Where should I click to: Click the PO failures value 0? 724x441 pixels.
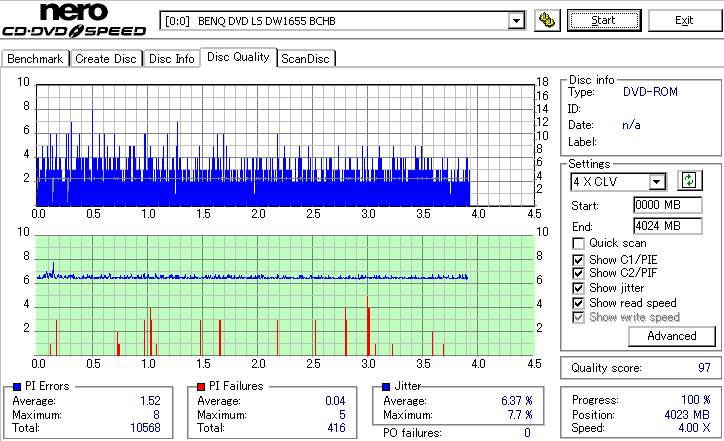pyautogui.click(x=527, y=433)
